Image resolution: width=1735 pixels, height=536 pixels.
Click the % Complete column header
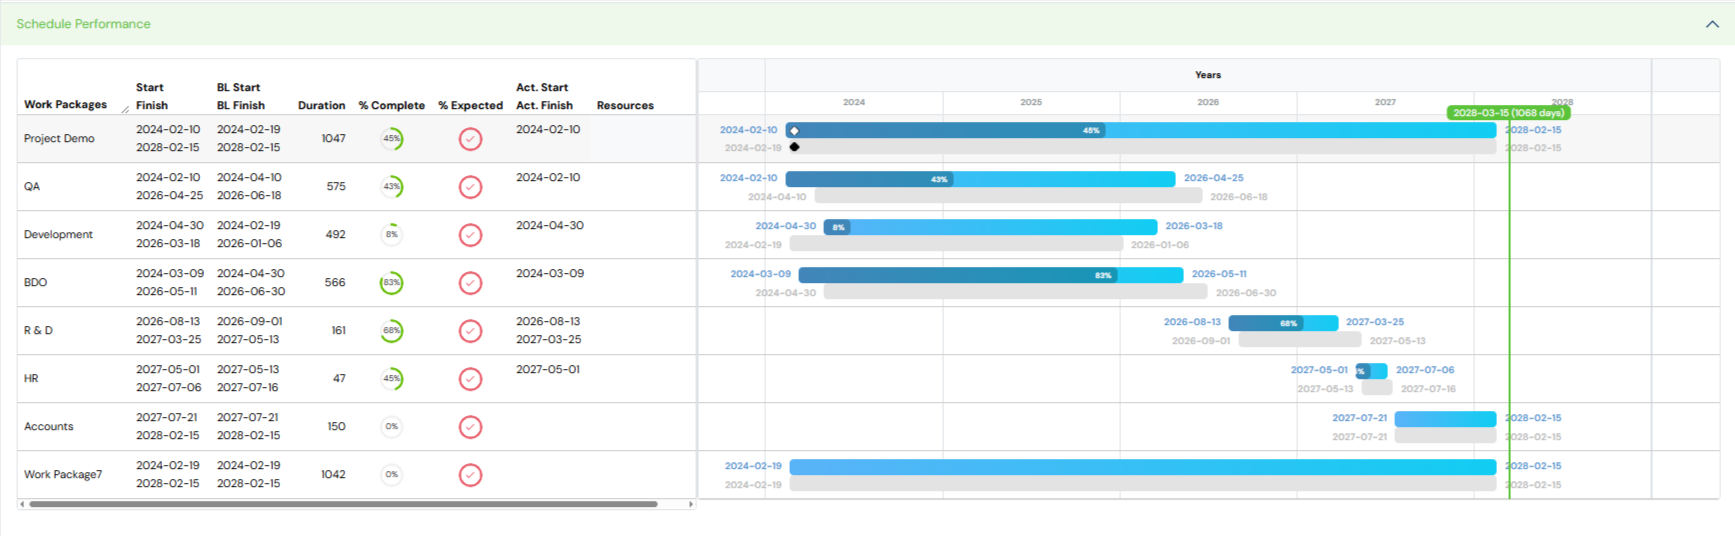click(391, 105)
